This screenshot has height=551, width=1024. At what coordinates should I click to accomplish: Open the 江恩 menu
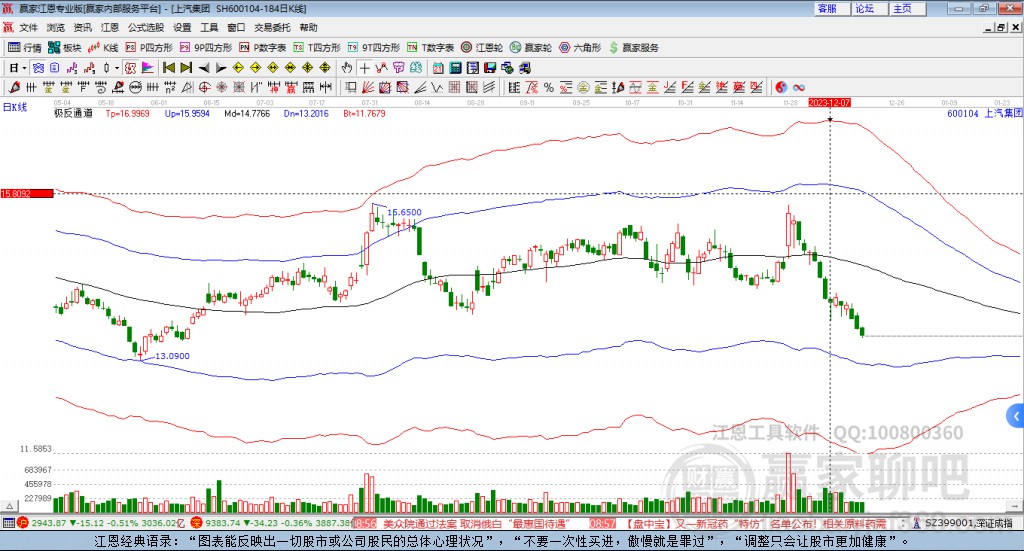coord(110,27)
